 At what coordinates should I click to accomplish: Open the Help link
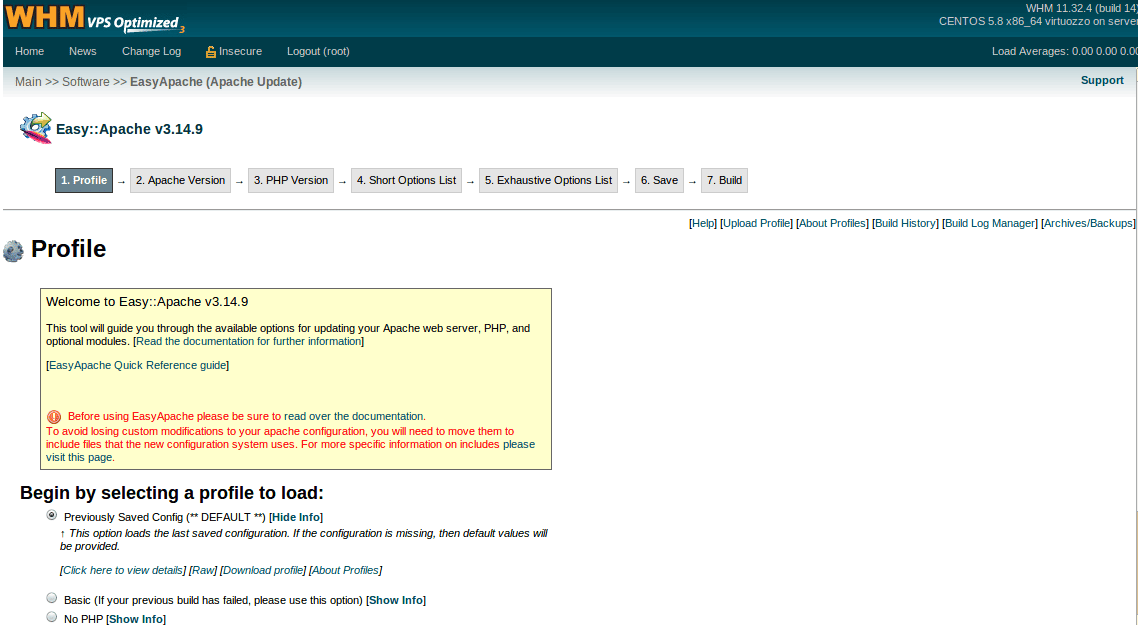click(703, 223)
